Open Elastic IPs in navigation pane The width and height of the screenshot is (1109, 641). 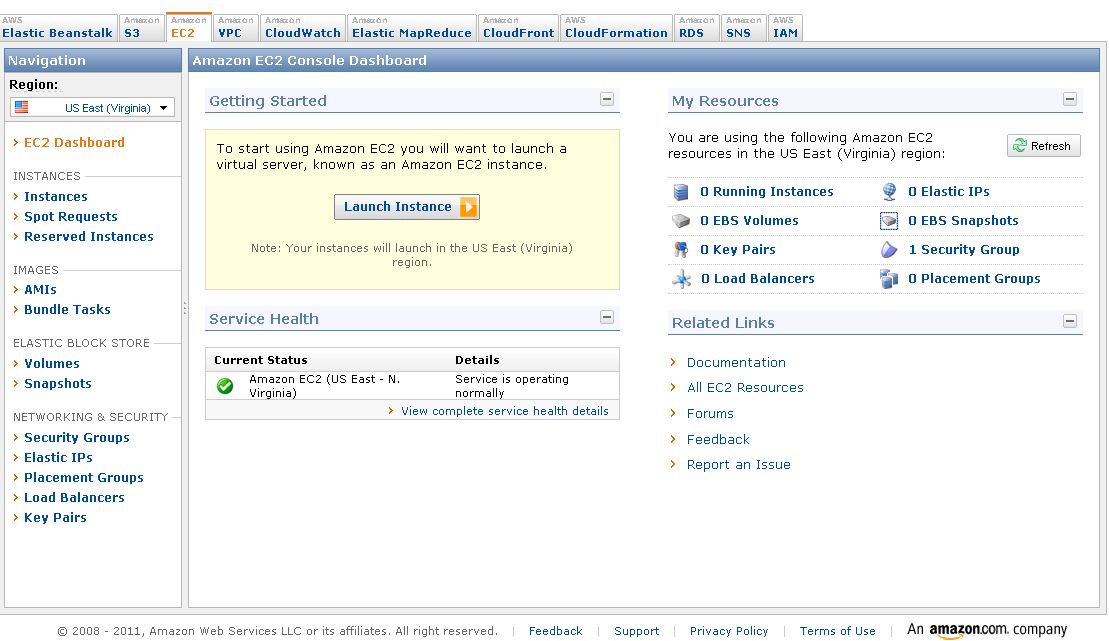58,458
